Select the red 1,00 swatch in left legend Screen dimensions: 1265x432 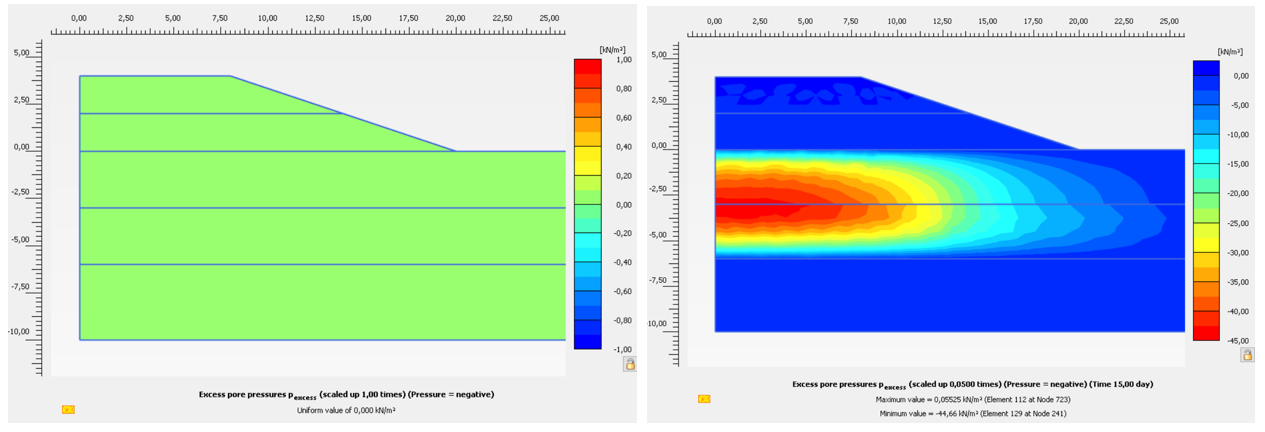pos(587,66)
